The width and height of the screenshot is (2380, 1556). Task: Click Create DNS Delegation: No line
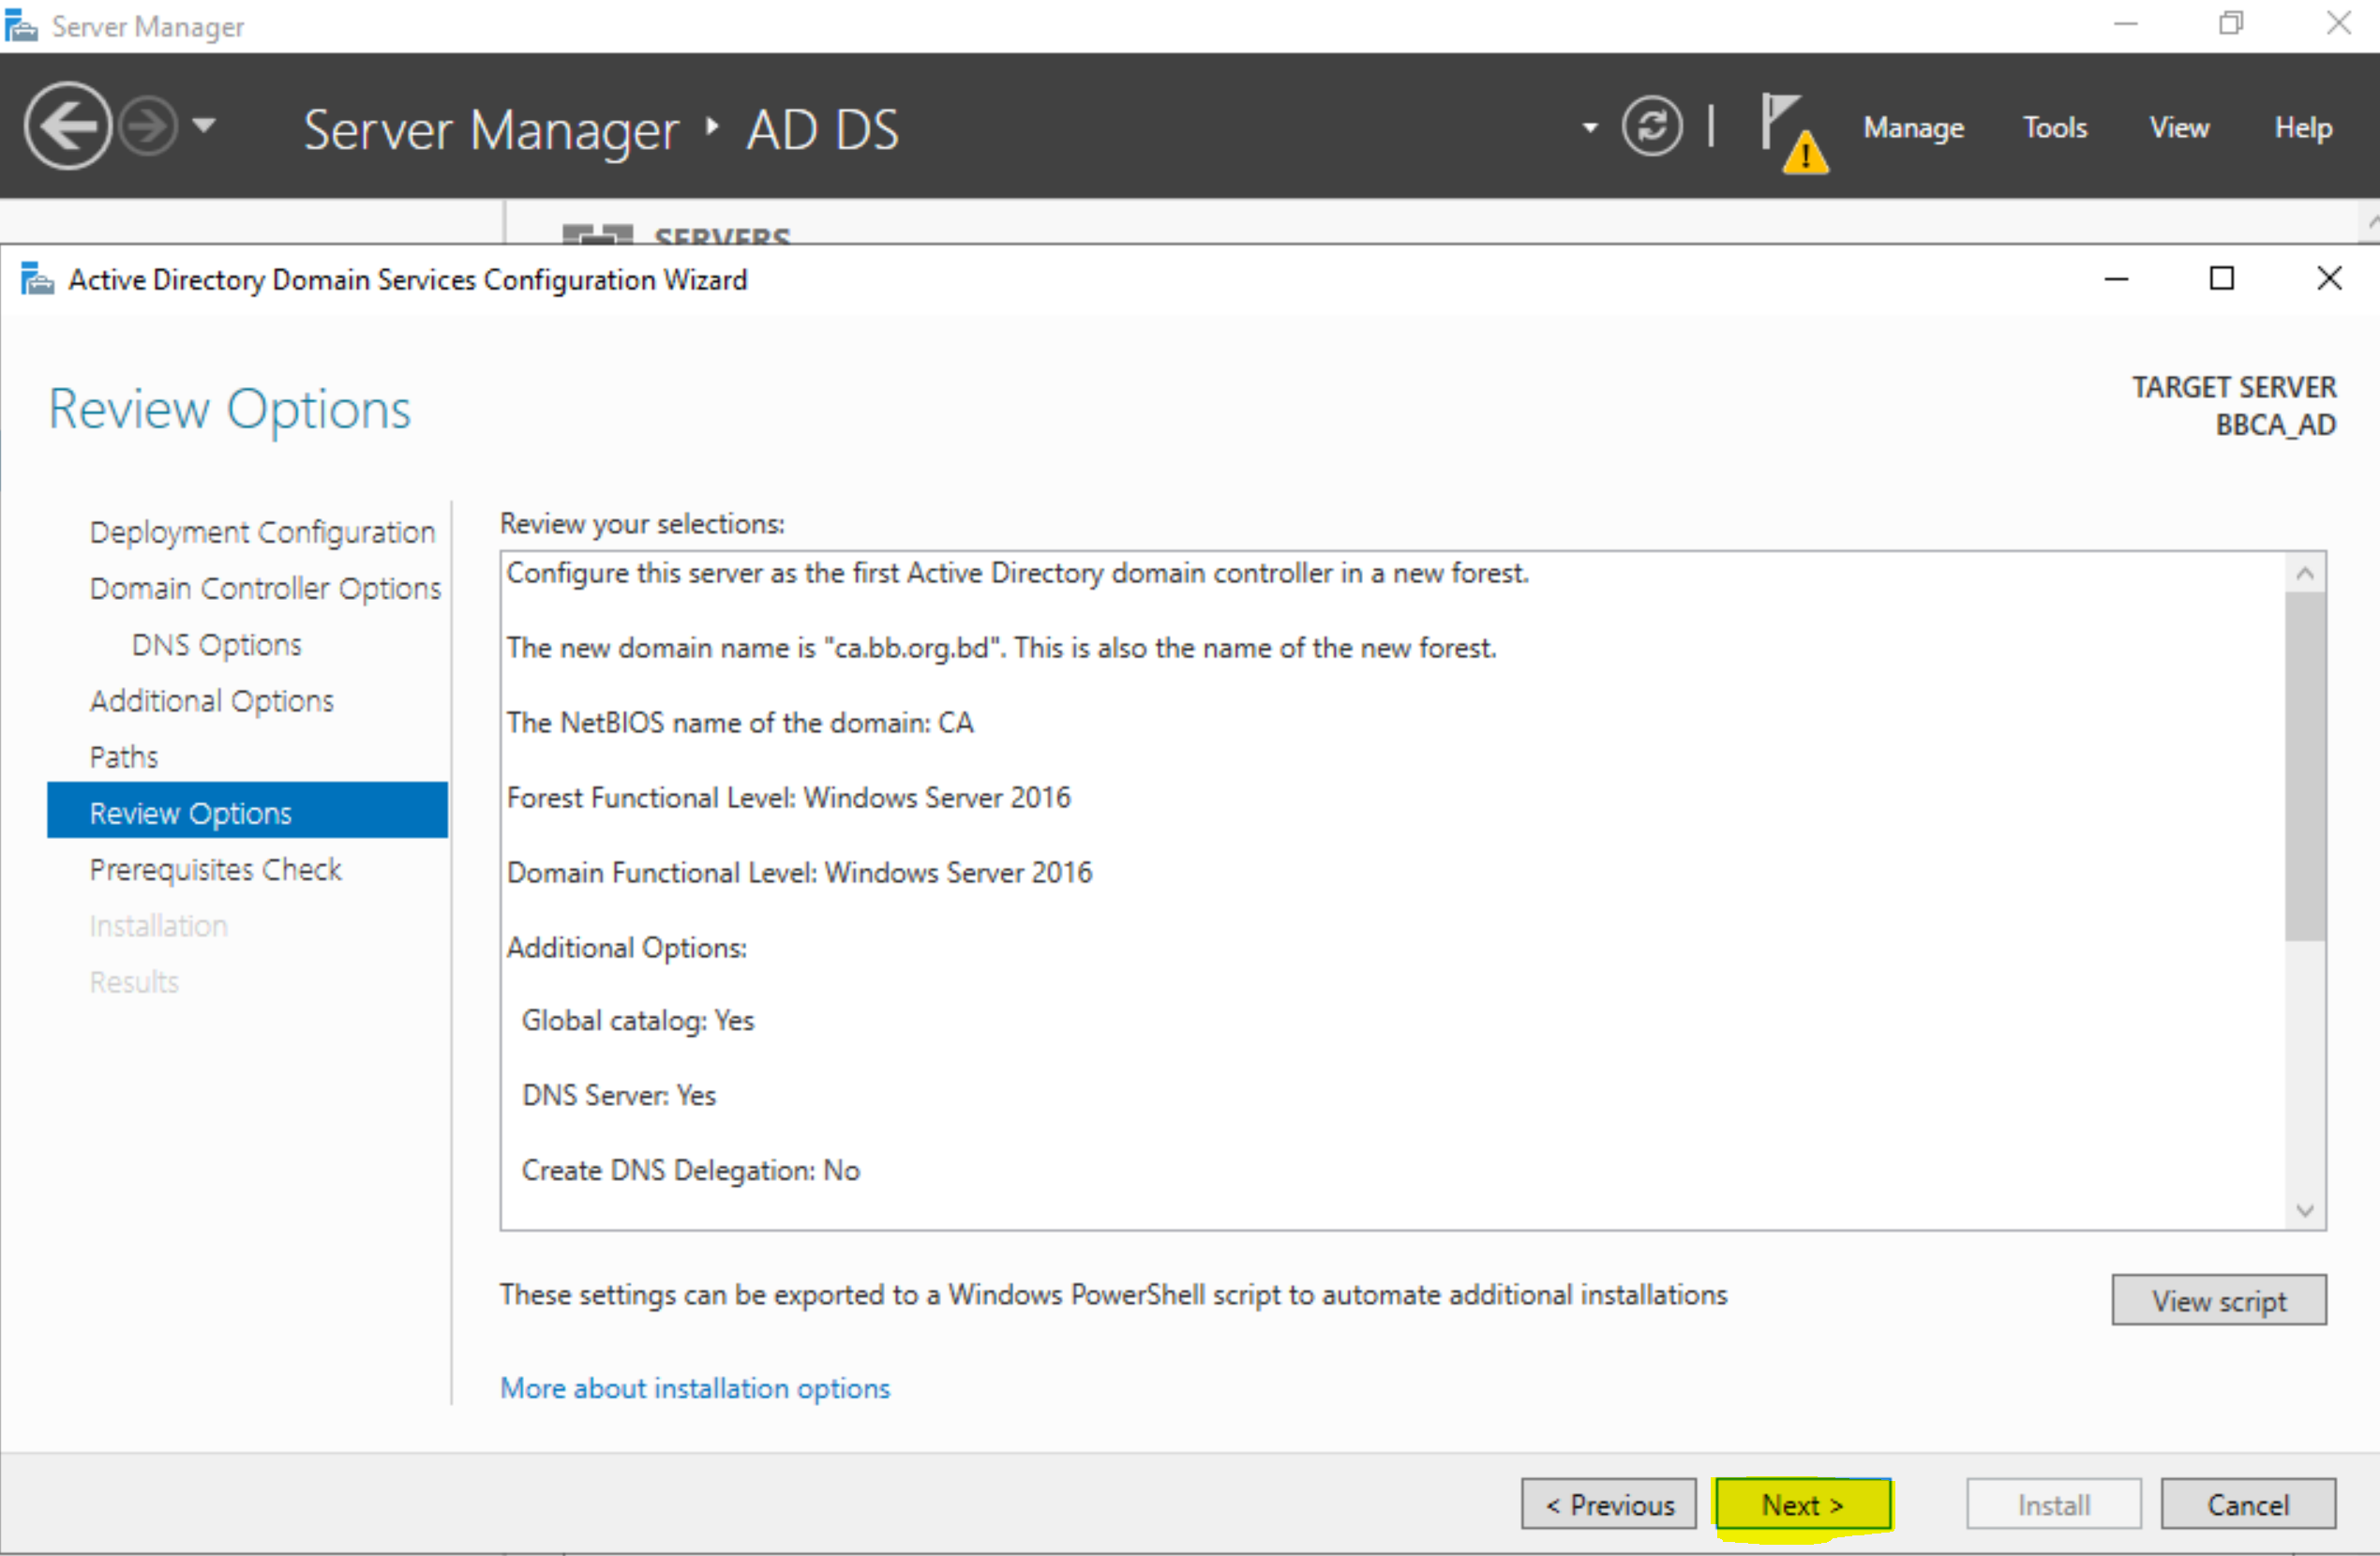691,1170
